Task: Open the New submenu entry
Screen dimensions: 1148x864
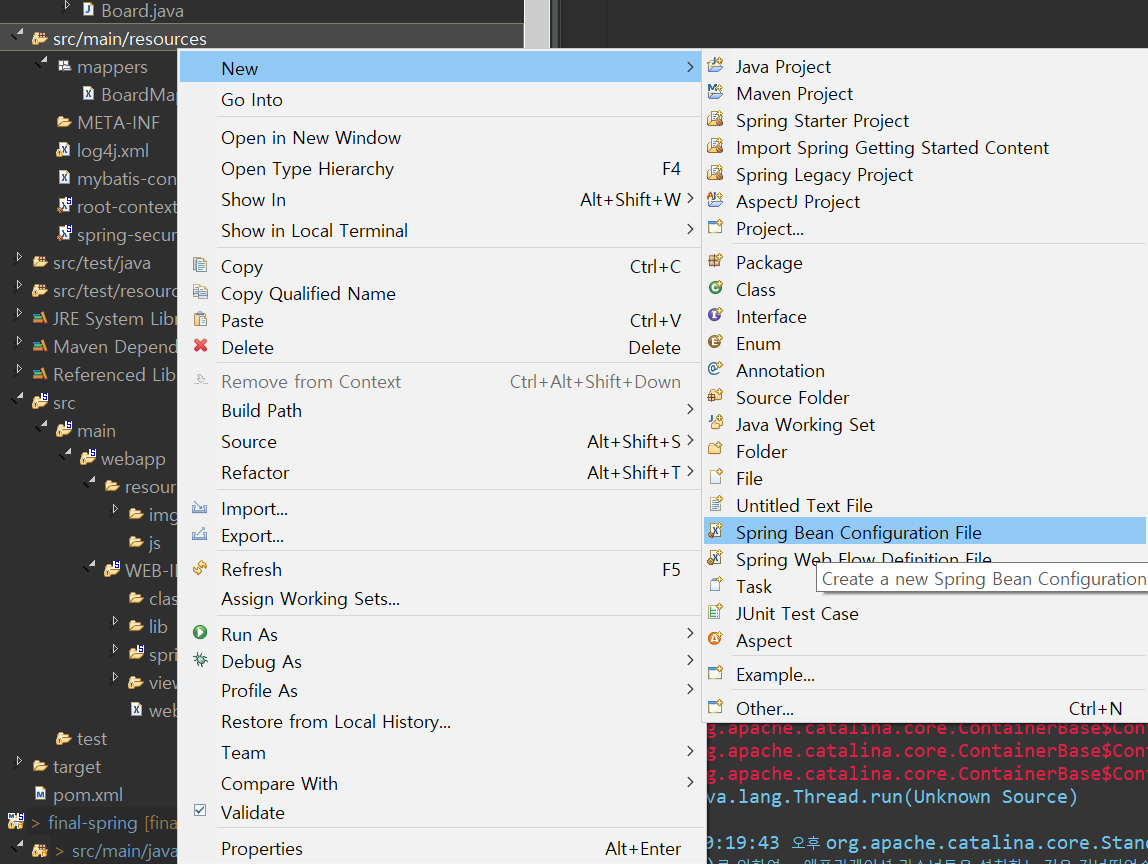Action: pyautogui.click(x=440, y=68)
